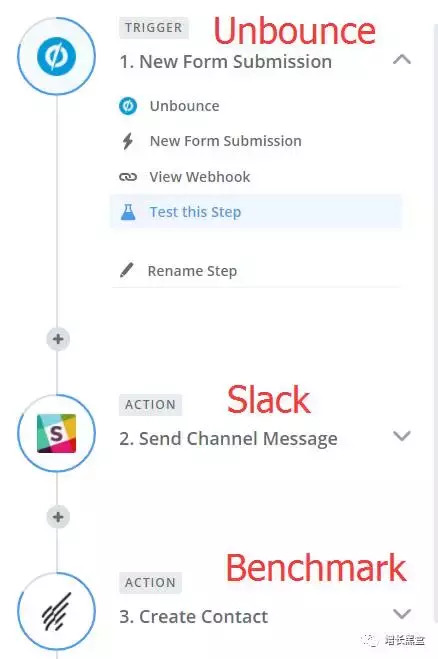The width and height of the screenshot is (438, 659).
Task: Open the Unbounce app selection item
Action: [x=256, y=106]
